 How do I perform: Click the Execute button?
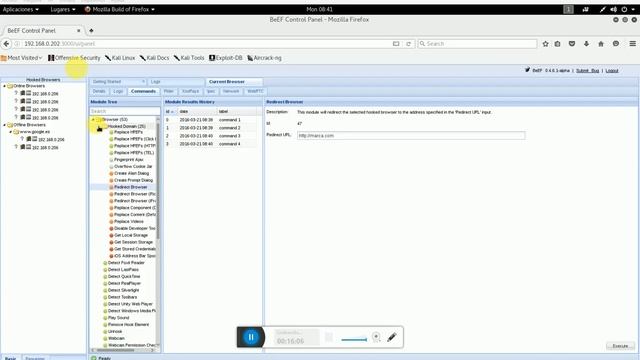pos(620,346)
